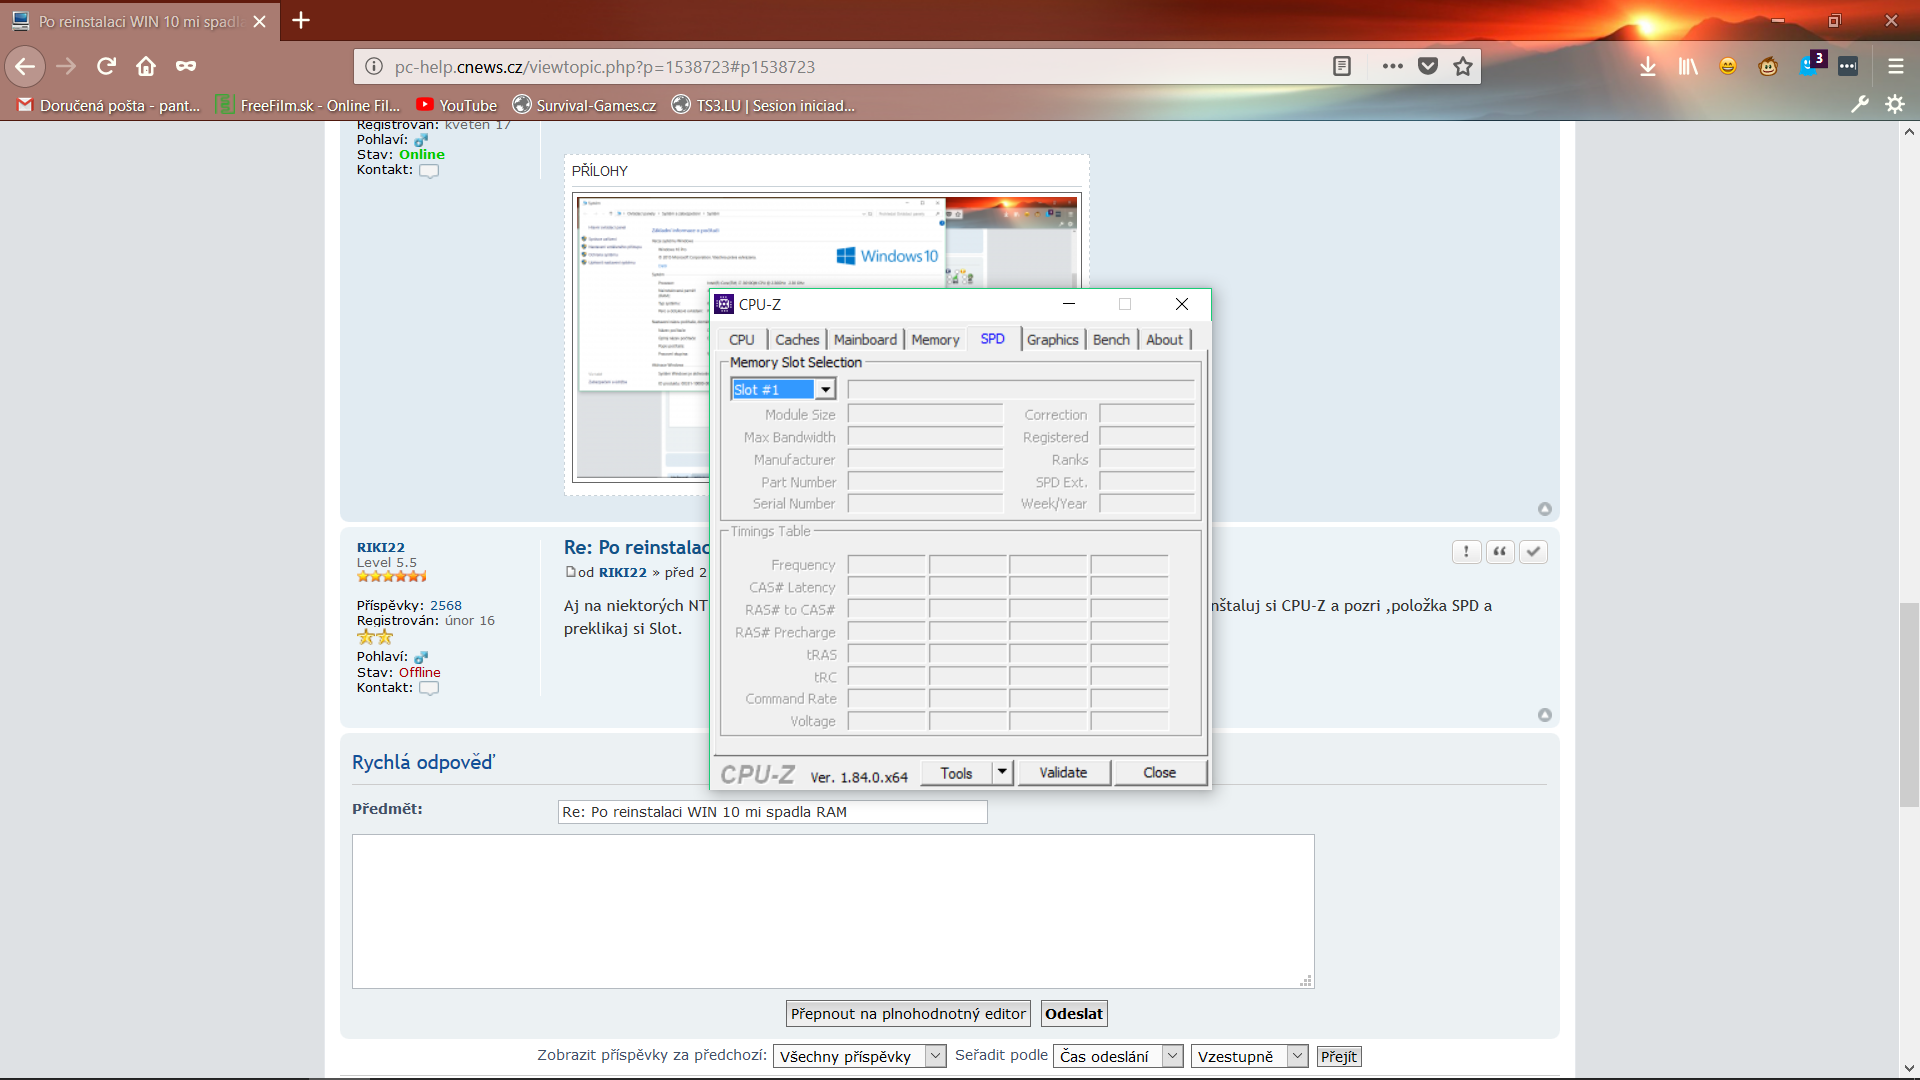Focus the Předmět subject field
The height and width of the screenshot is (1080, 1920).
(x=772, y=812)
